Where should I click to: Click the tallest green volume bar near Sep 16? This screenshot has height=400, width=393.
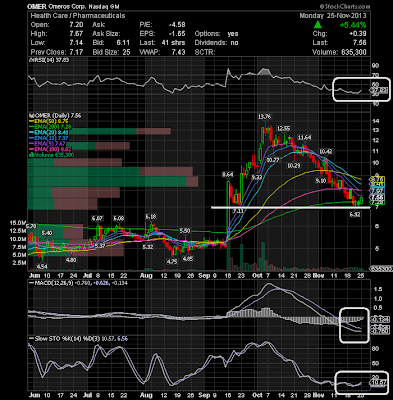229,255
